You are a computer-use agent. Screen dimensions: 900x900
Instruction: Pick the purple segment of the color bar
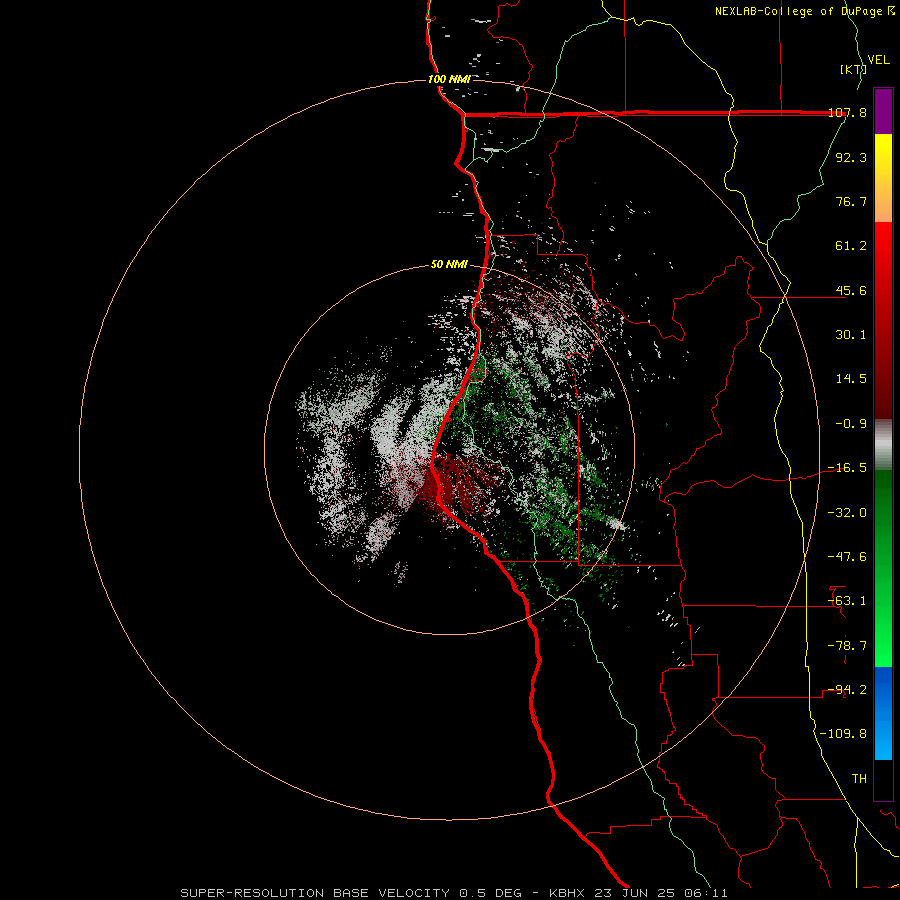pyautogui.click(x=883, y=111)
